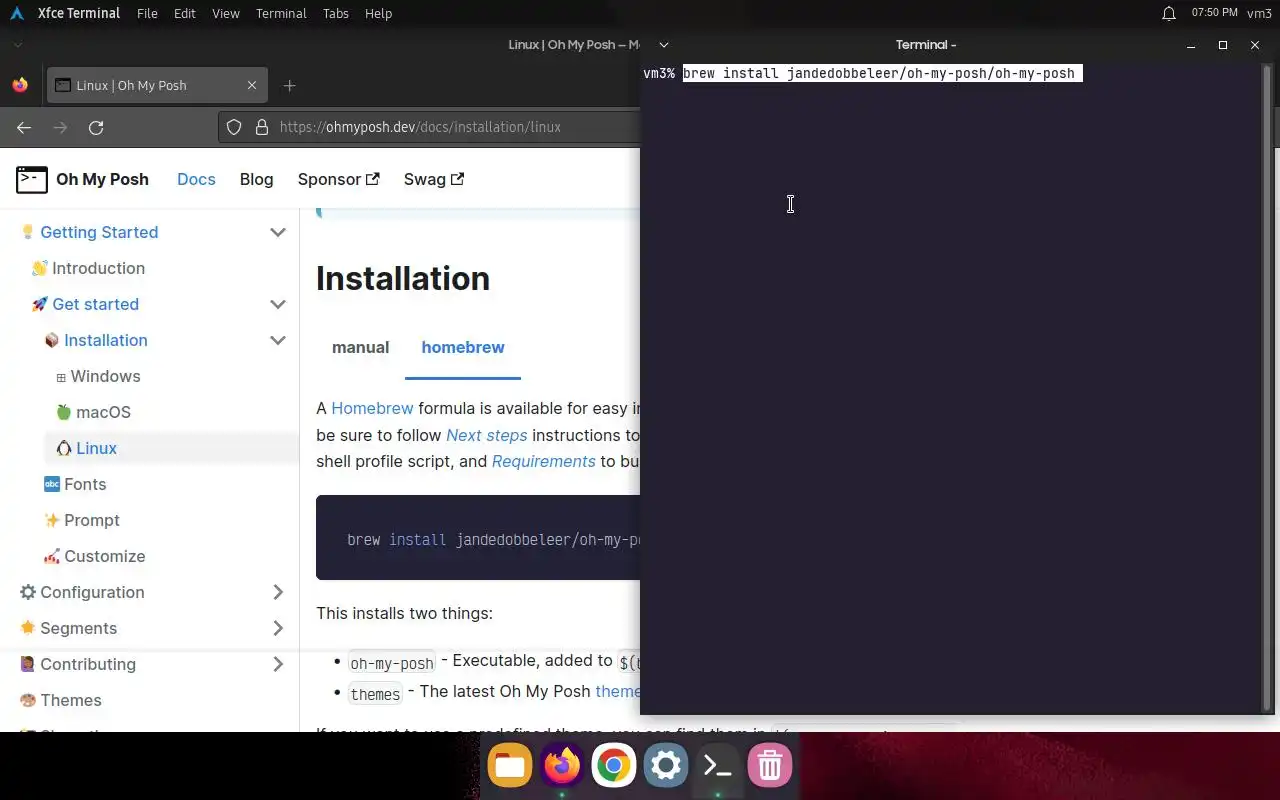This screenshot has height=800, width=1280.
Task: Open the Help menu in menu bar
Action: tap(378, 13)
